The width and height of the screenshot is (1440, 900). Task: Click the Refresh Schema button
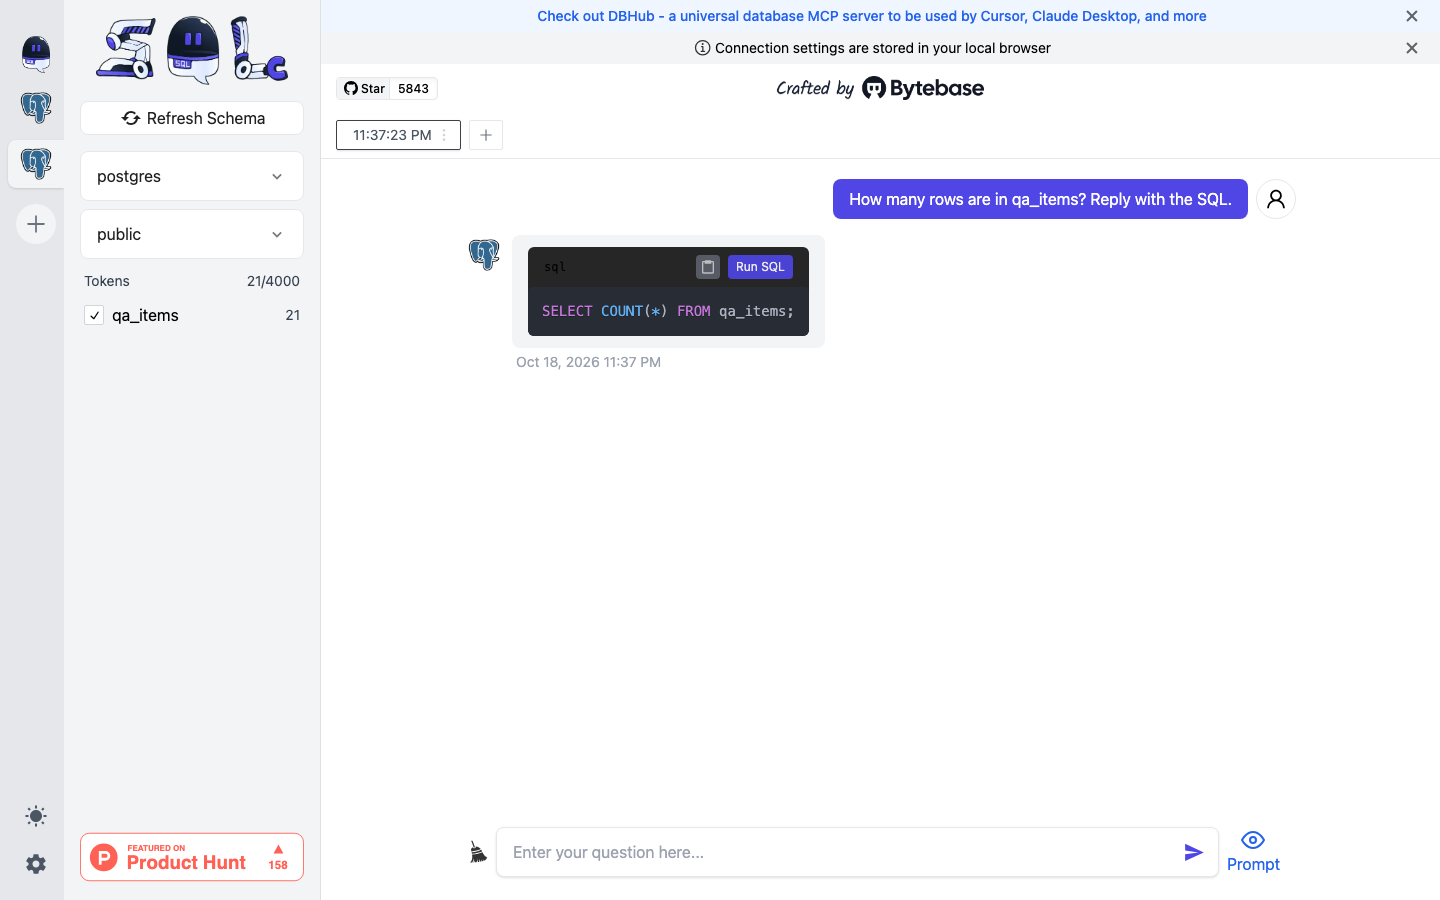[x=192, y=118]
